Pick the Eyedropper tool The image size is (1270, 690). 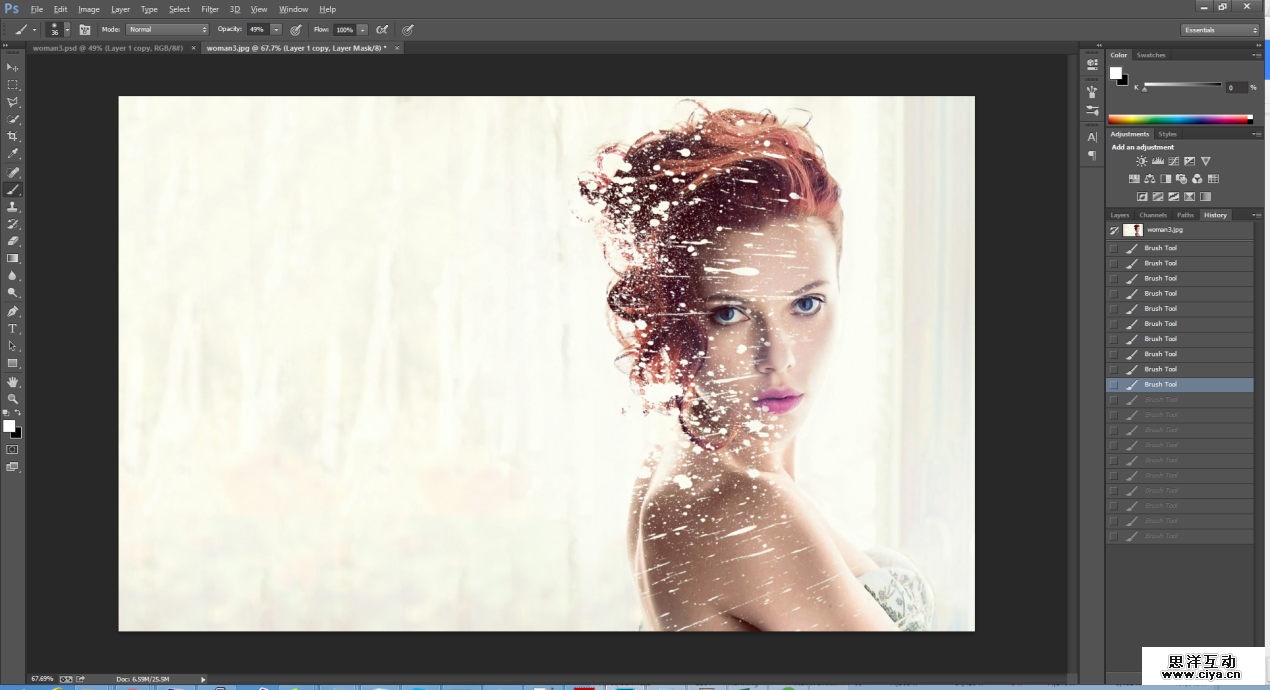pos(13,153)
